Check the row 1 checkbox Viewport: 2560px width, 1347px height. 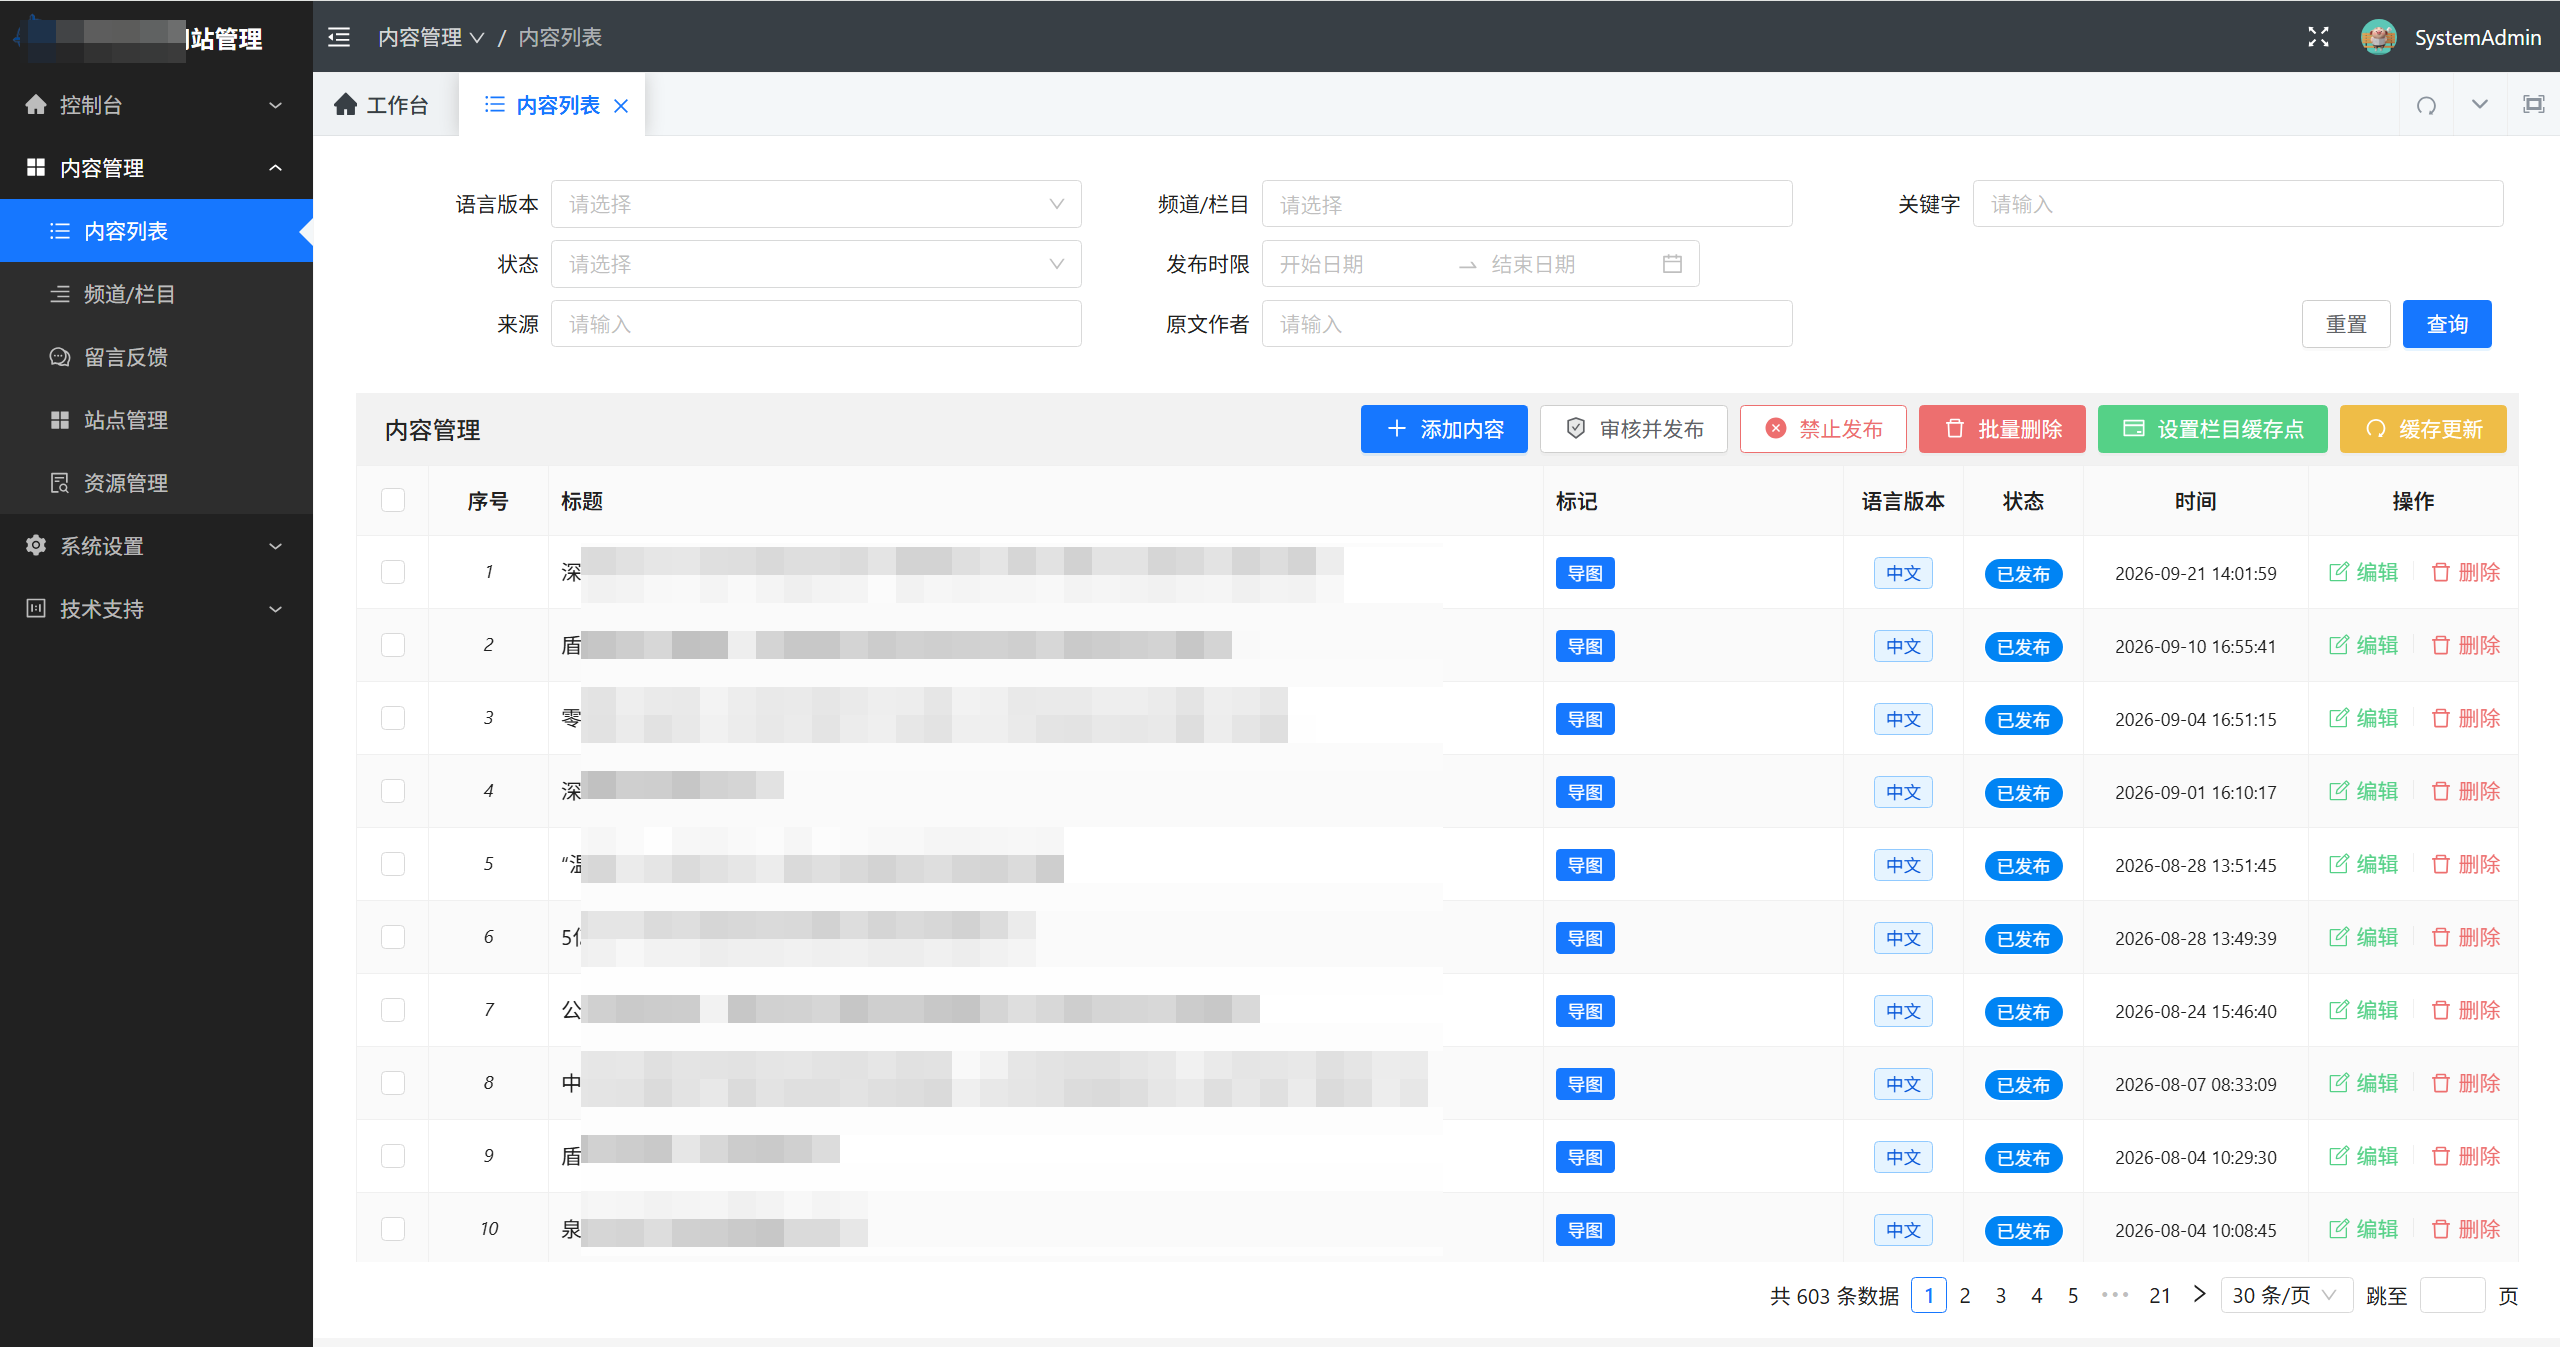pos(393,572)
